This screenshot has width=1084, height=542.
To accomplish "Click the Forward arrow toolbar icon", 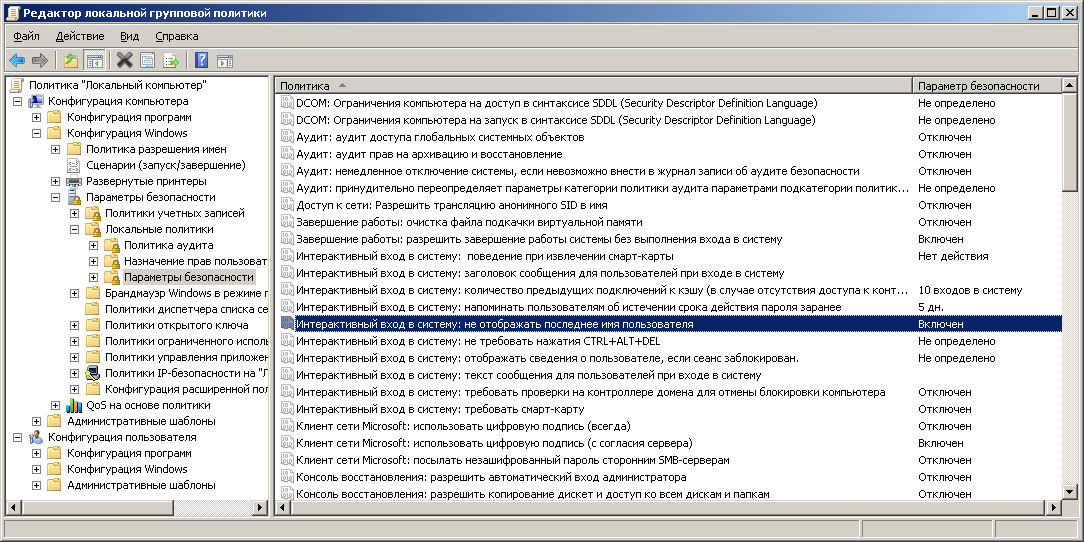I will [x=39, y=61].
